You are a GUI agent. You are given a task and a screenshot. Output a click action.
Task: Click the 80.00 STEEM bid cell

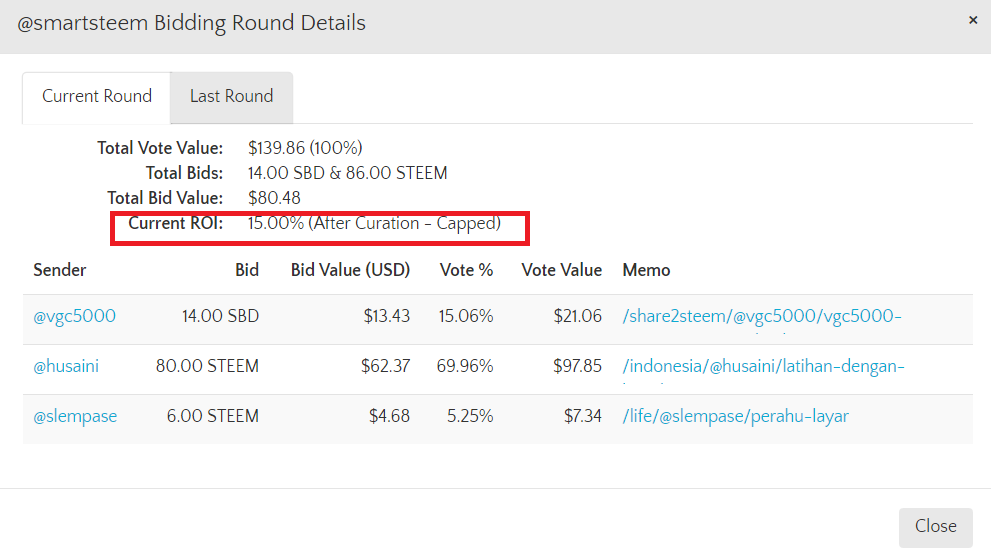207,366
